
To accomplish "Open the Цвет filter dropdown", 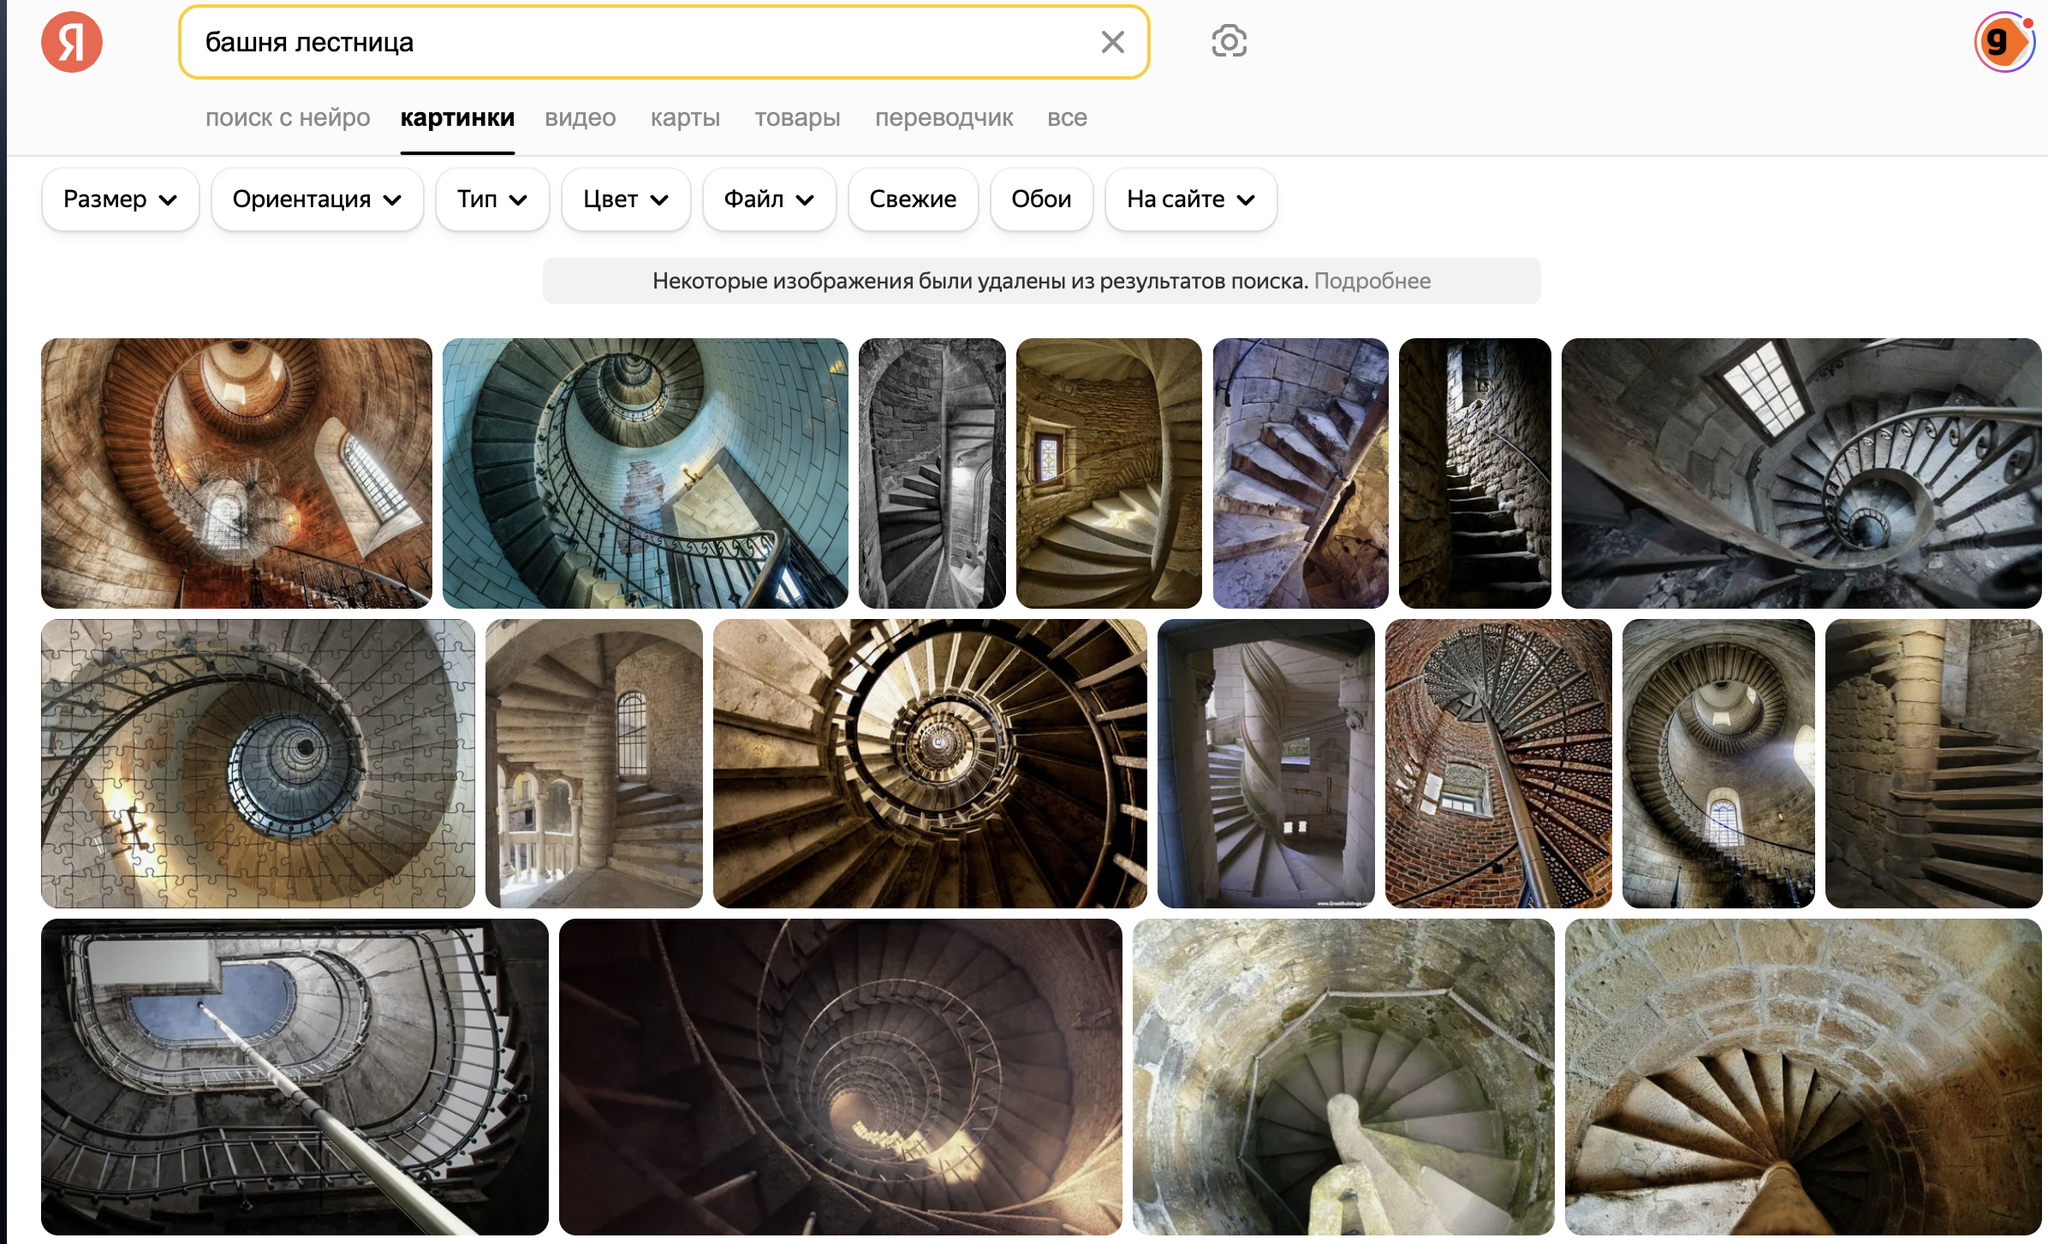I will click(x=625, y=199).
